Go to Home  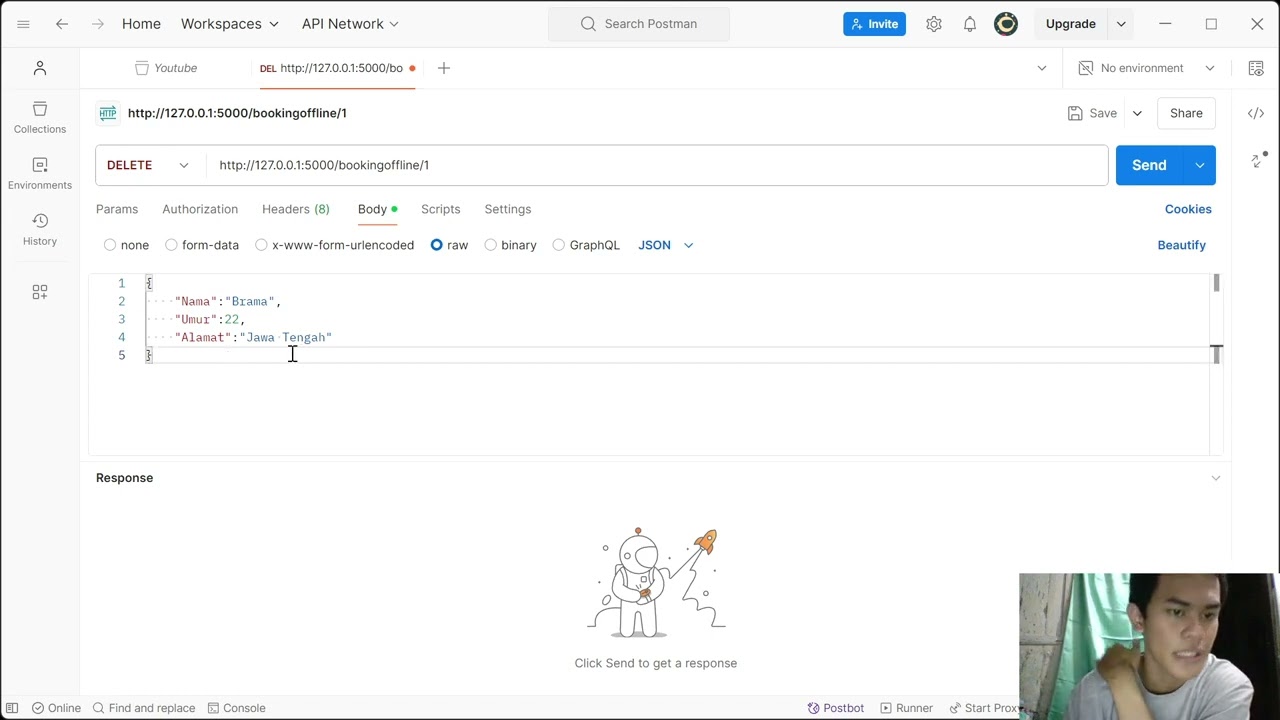point(141,24)
